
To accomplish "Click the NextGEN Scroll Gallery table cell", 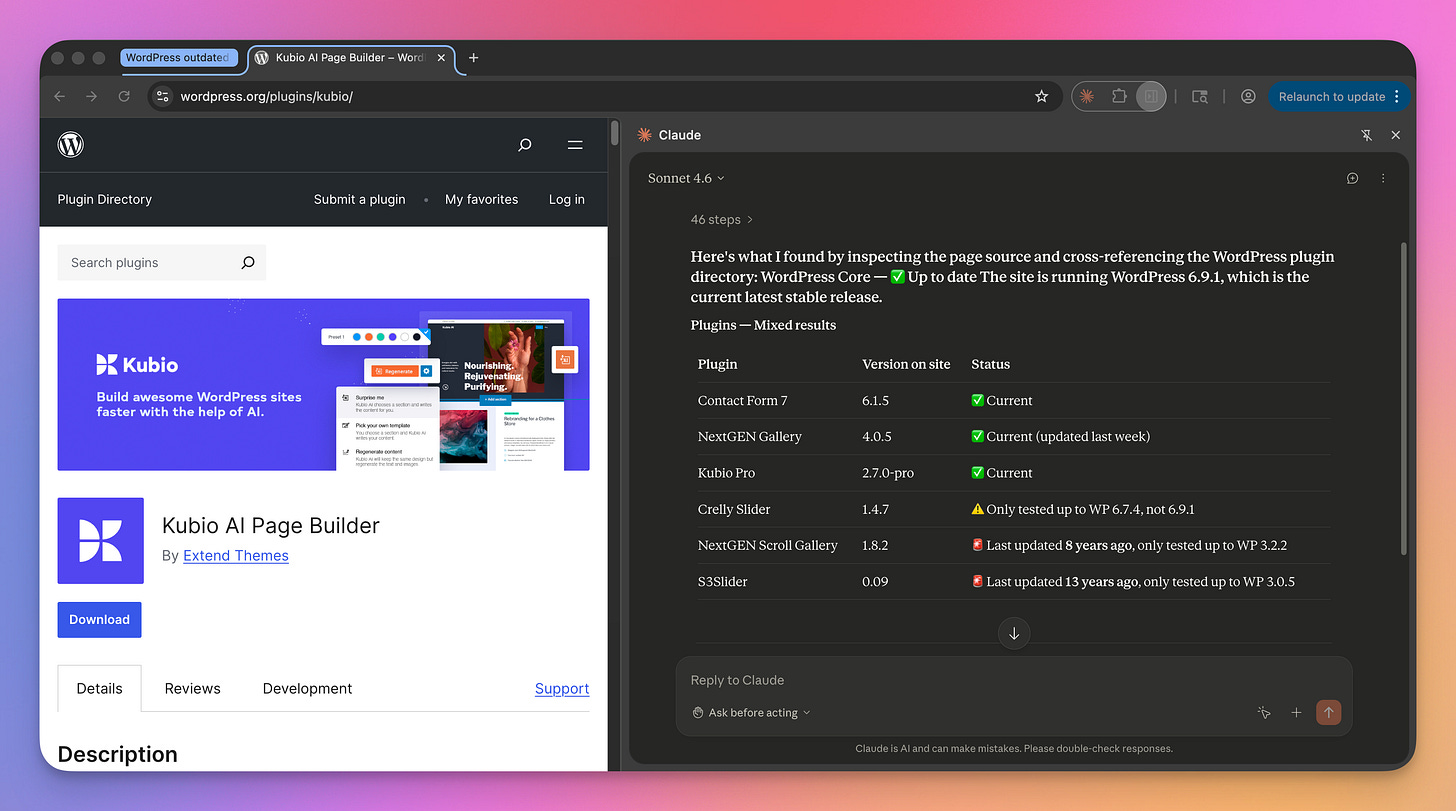I will coord(768,545).
